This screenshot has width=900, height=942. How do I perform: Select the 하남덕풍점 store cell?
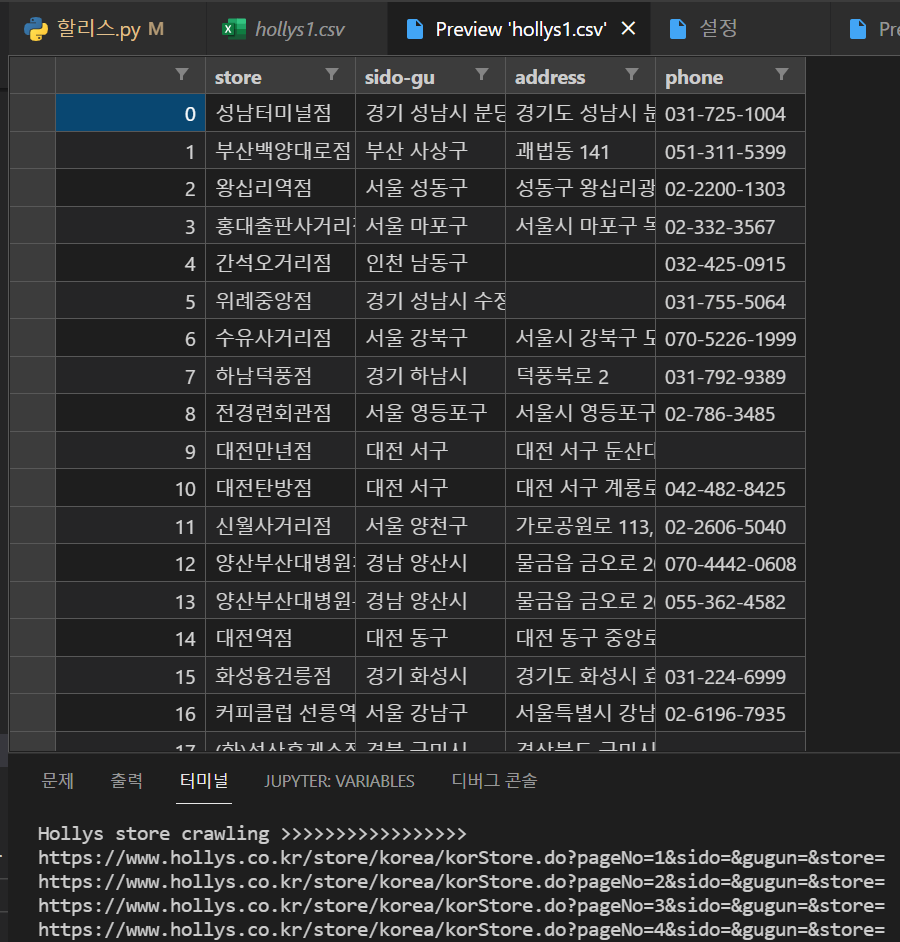pos(281,375)
